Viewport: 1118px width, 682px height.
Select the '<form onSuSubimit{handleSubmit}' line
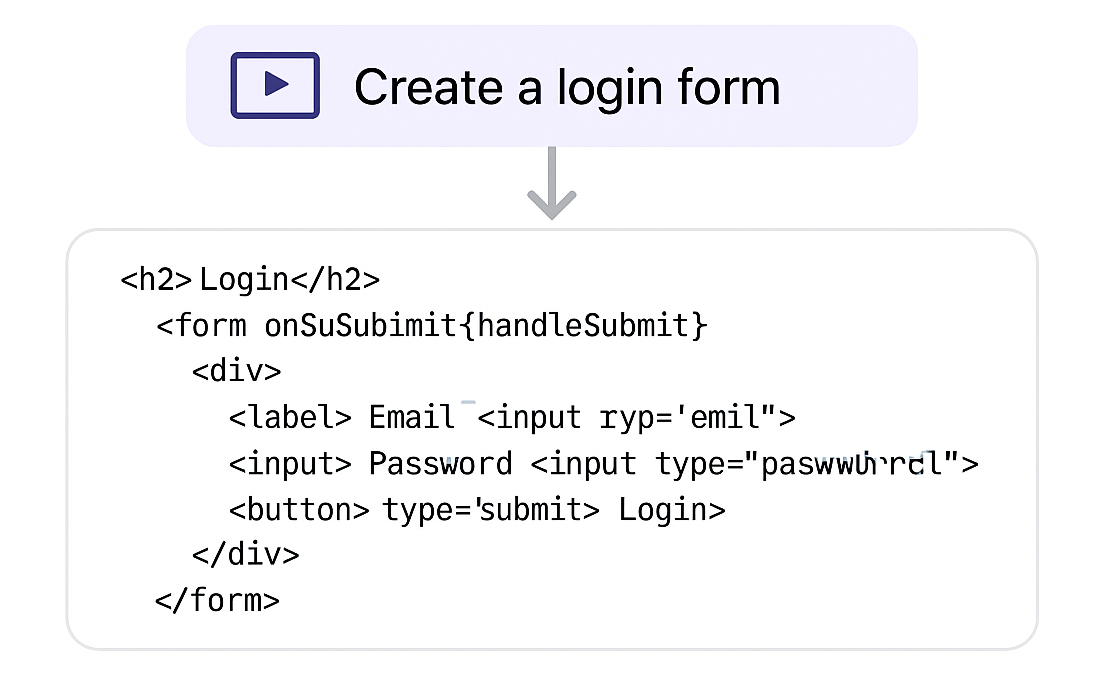(x=431, y=326)
